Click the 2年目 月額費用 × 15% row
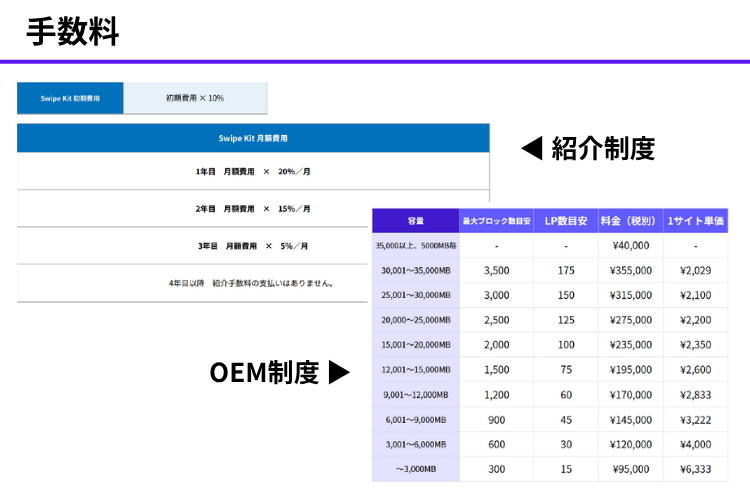The image size is (750, 500). pos(253,209)
